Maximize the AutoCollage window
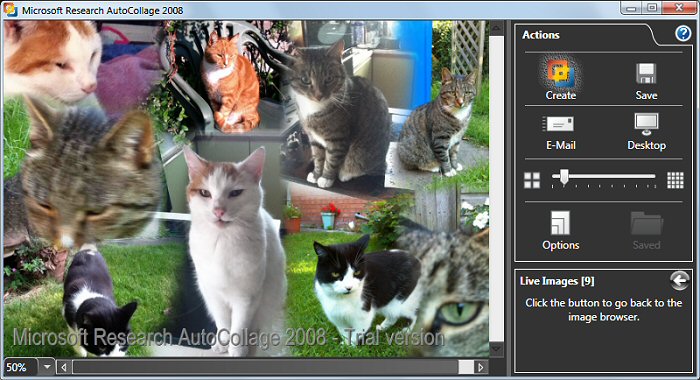This screenshot has width=700, height=380. (x=652, y=8)
